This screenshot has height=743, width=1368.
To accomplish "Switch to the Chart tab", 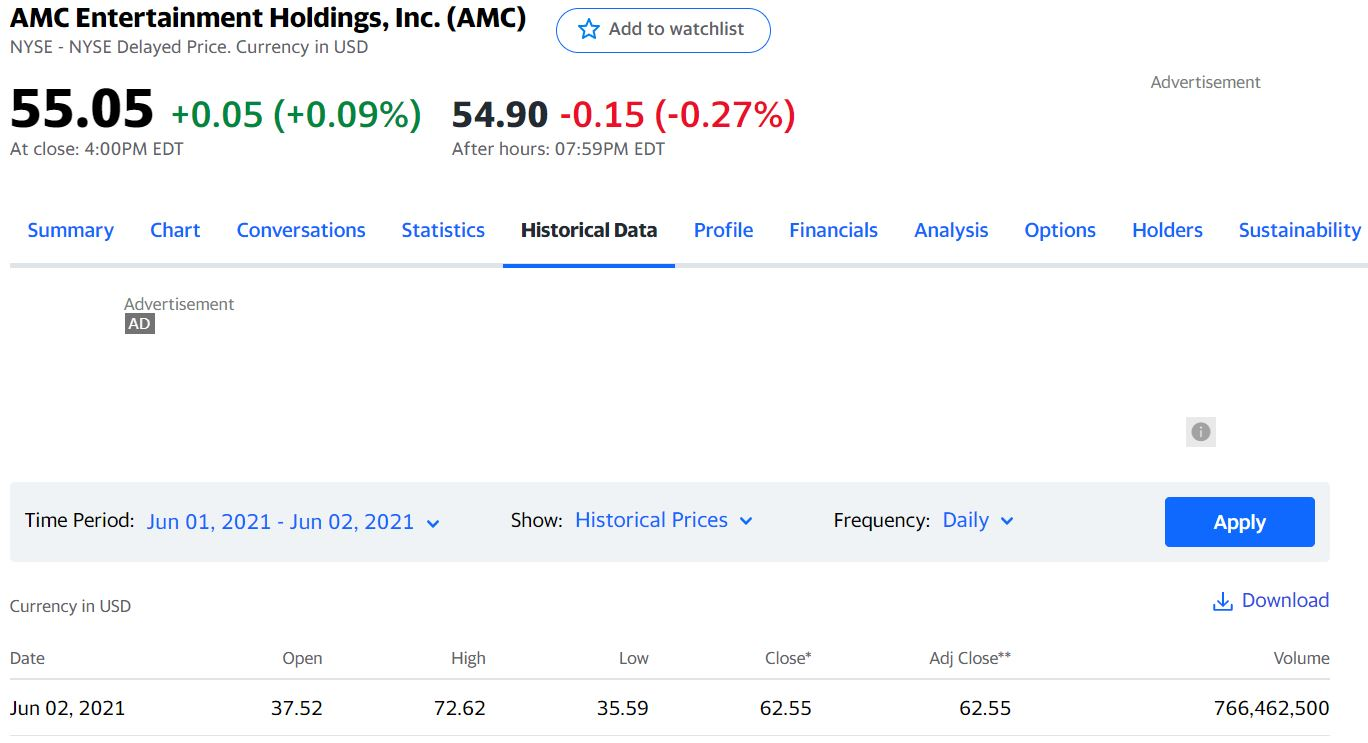I will 175,230.
